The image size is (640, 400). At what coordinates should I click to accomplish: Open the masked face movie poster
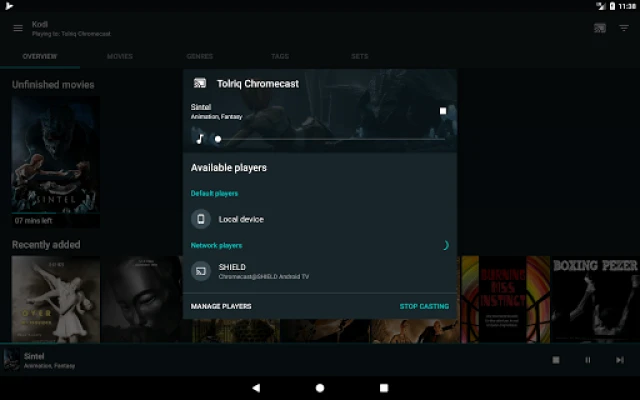(142, 299)
